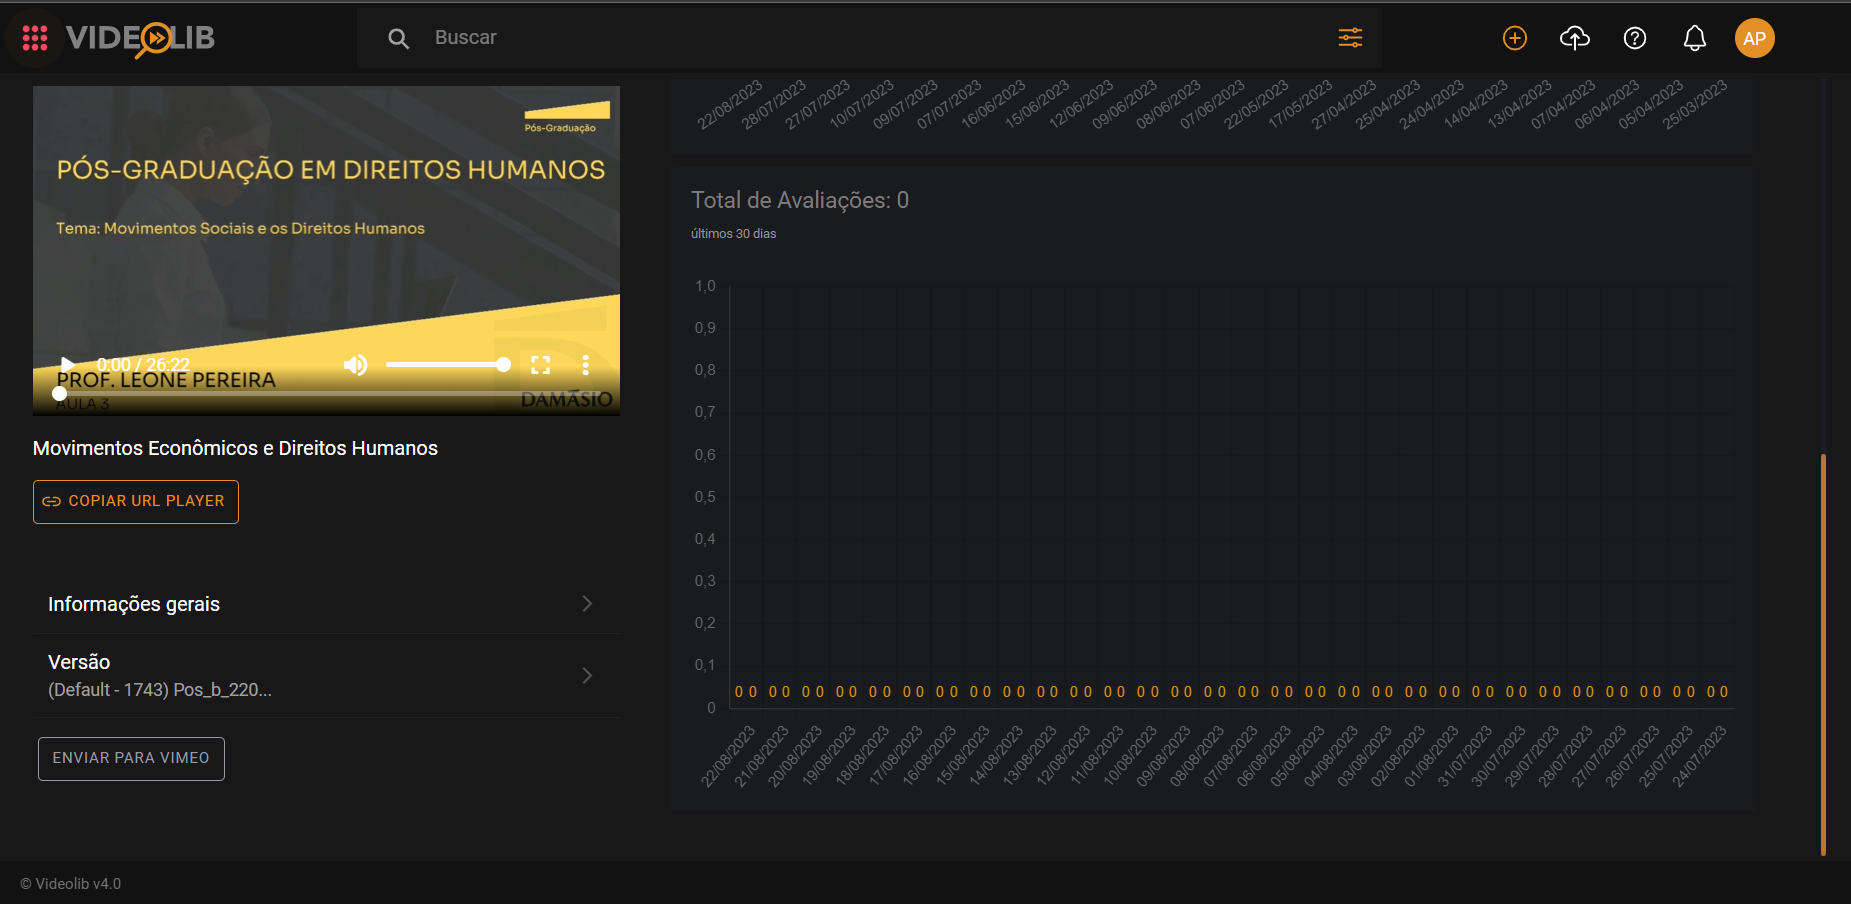The image size is (1851, 904).
Task: Open the help question mark icon
Action: click(1635, 38)
